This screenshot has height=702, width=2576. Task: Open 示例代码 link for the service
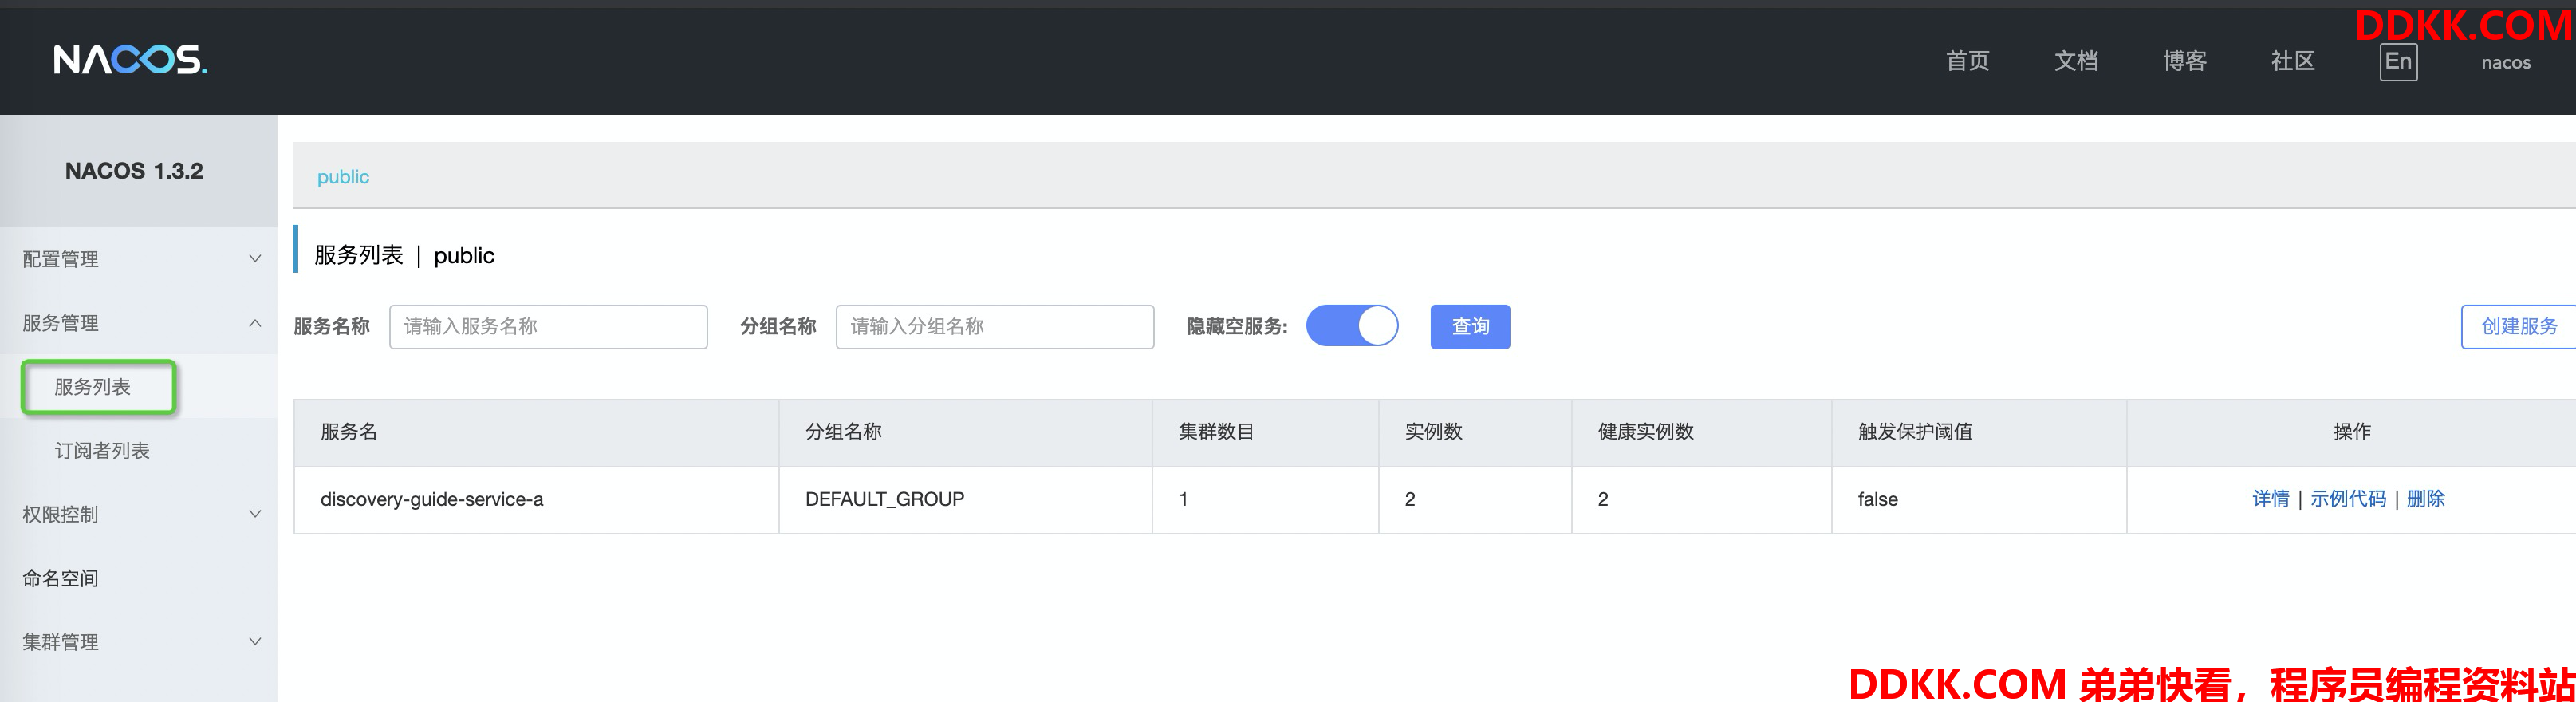coord(2347,499)
